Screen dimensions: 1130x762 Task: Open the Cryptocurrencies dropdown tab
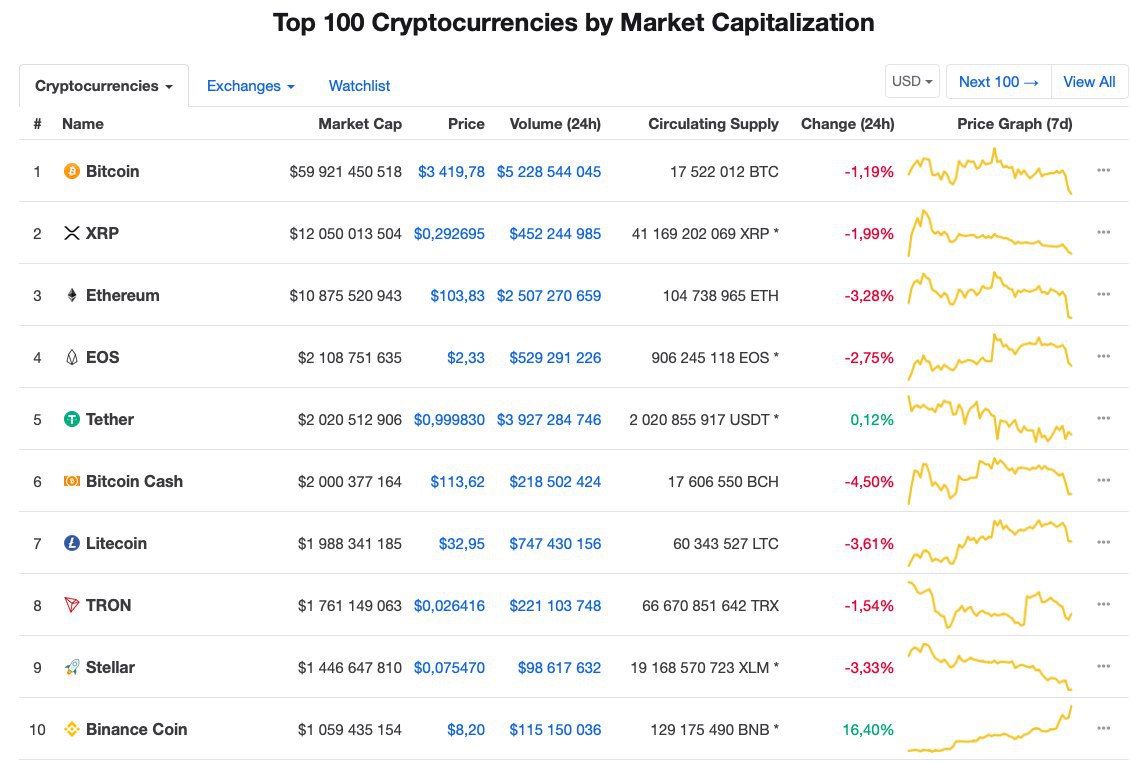point(104,86)
